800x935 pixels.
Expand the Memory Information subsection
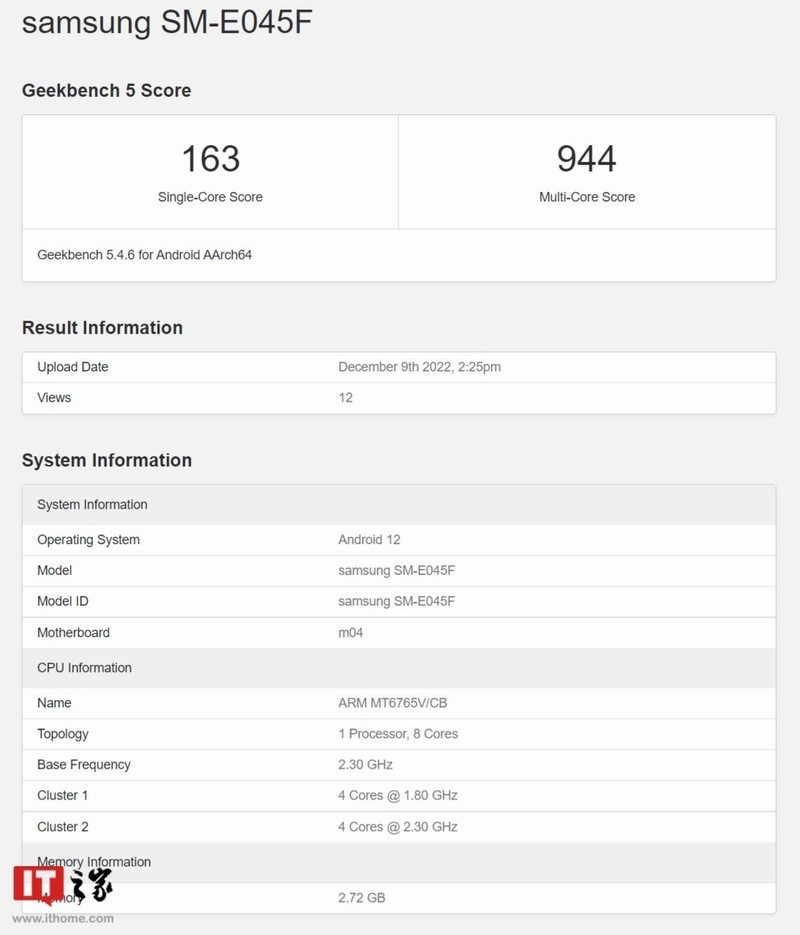[x=94, y=861]
